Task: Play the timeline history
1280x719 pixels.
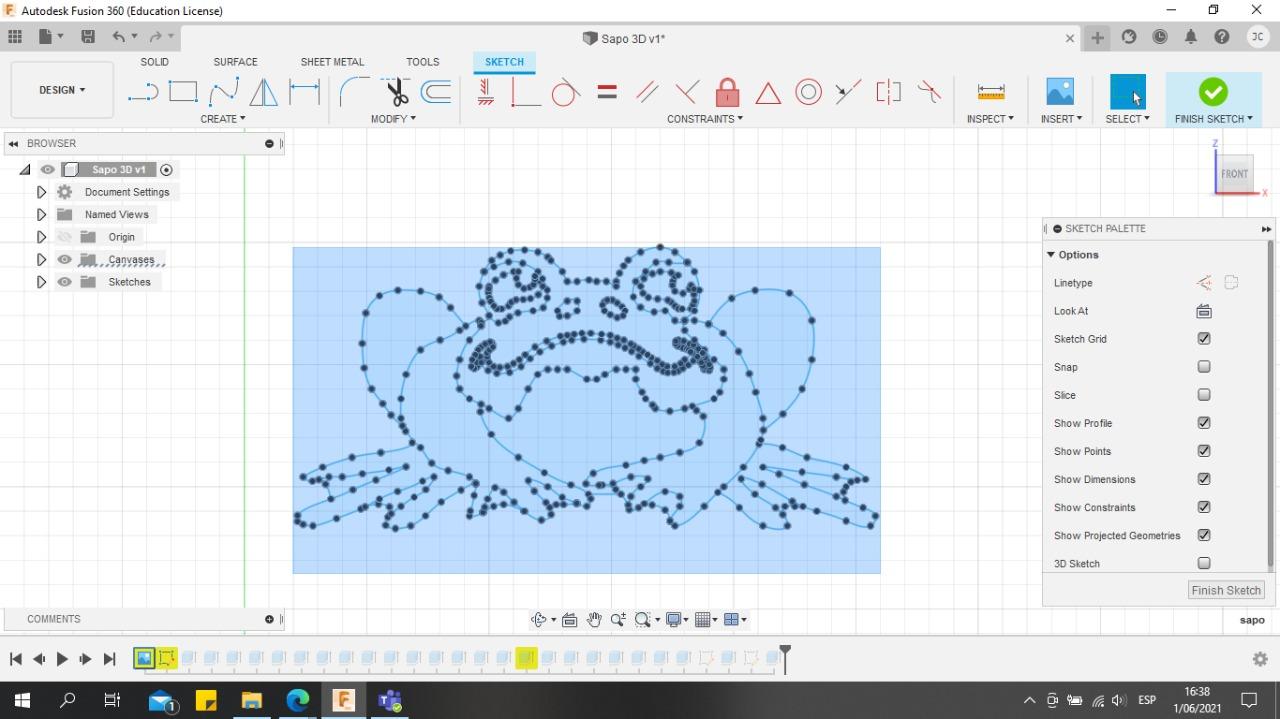Action: 62,659
